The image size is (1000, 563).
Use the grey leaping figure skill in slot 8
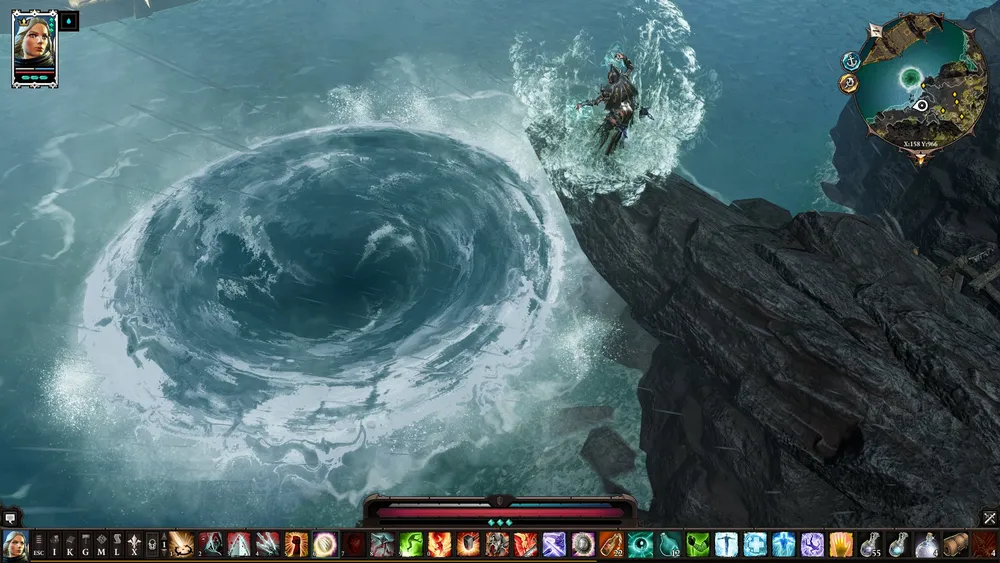(x=383, y=545)
